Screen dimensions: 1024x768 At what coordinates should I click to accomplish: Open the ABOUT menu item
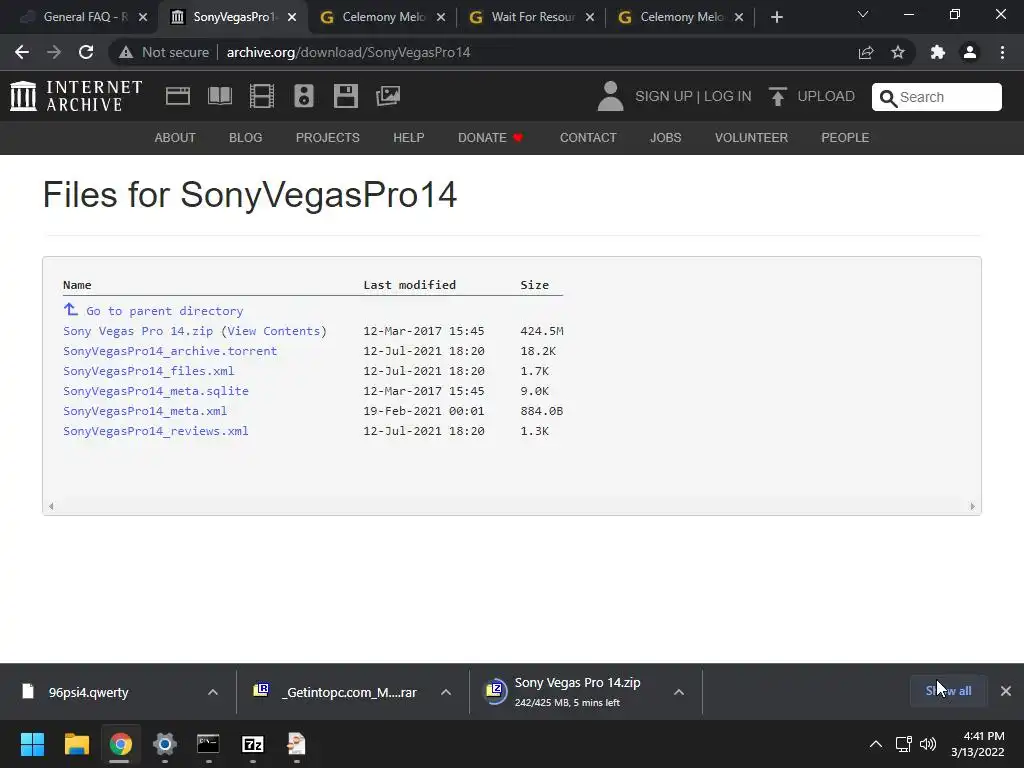pos(175,138)
